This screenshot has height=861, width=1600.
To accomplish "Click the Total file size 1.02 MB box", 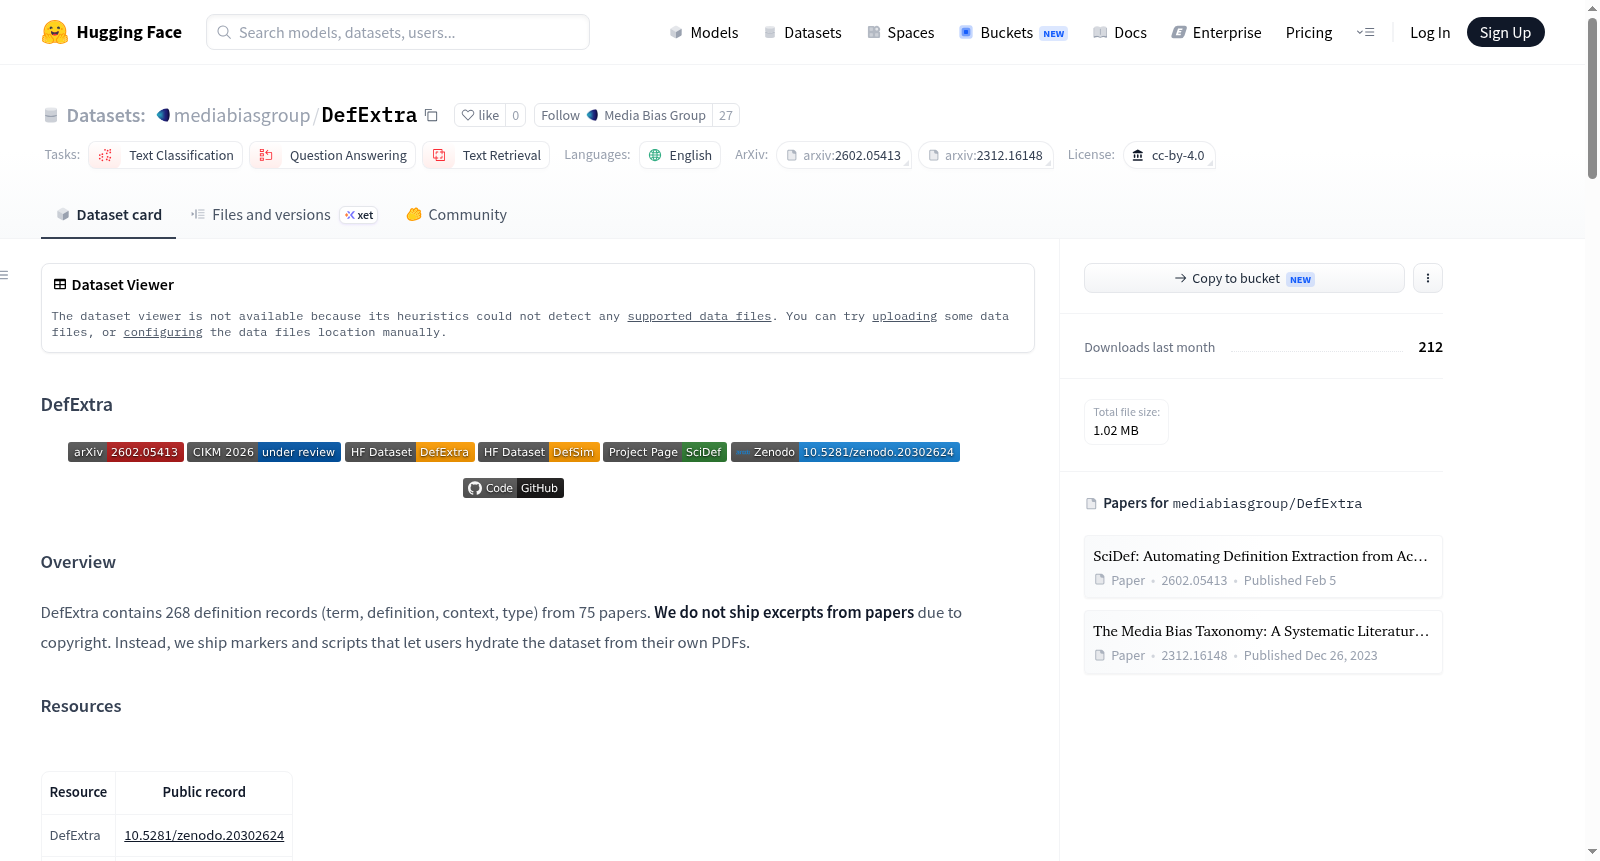I will pyautogui.click(x=1126, y=421).
